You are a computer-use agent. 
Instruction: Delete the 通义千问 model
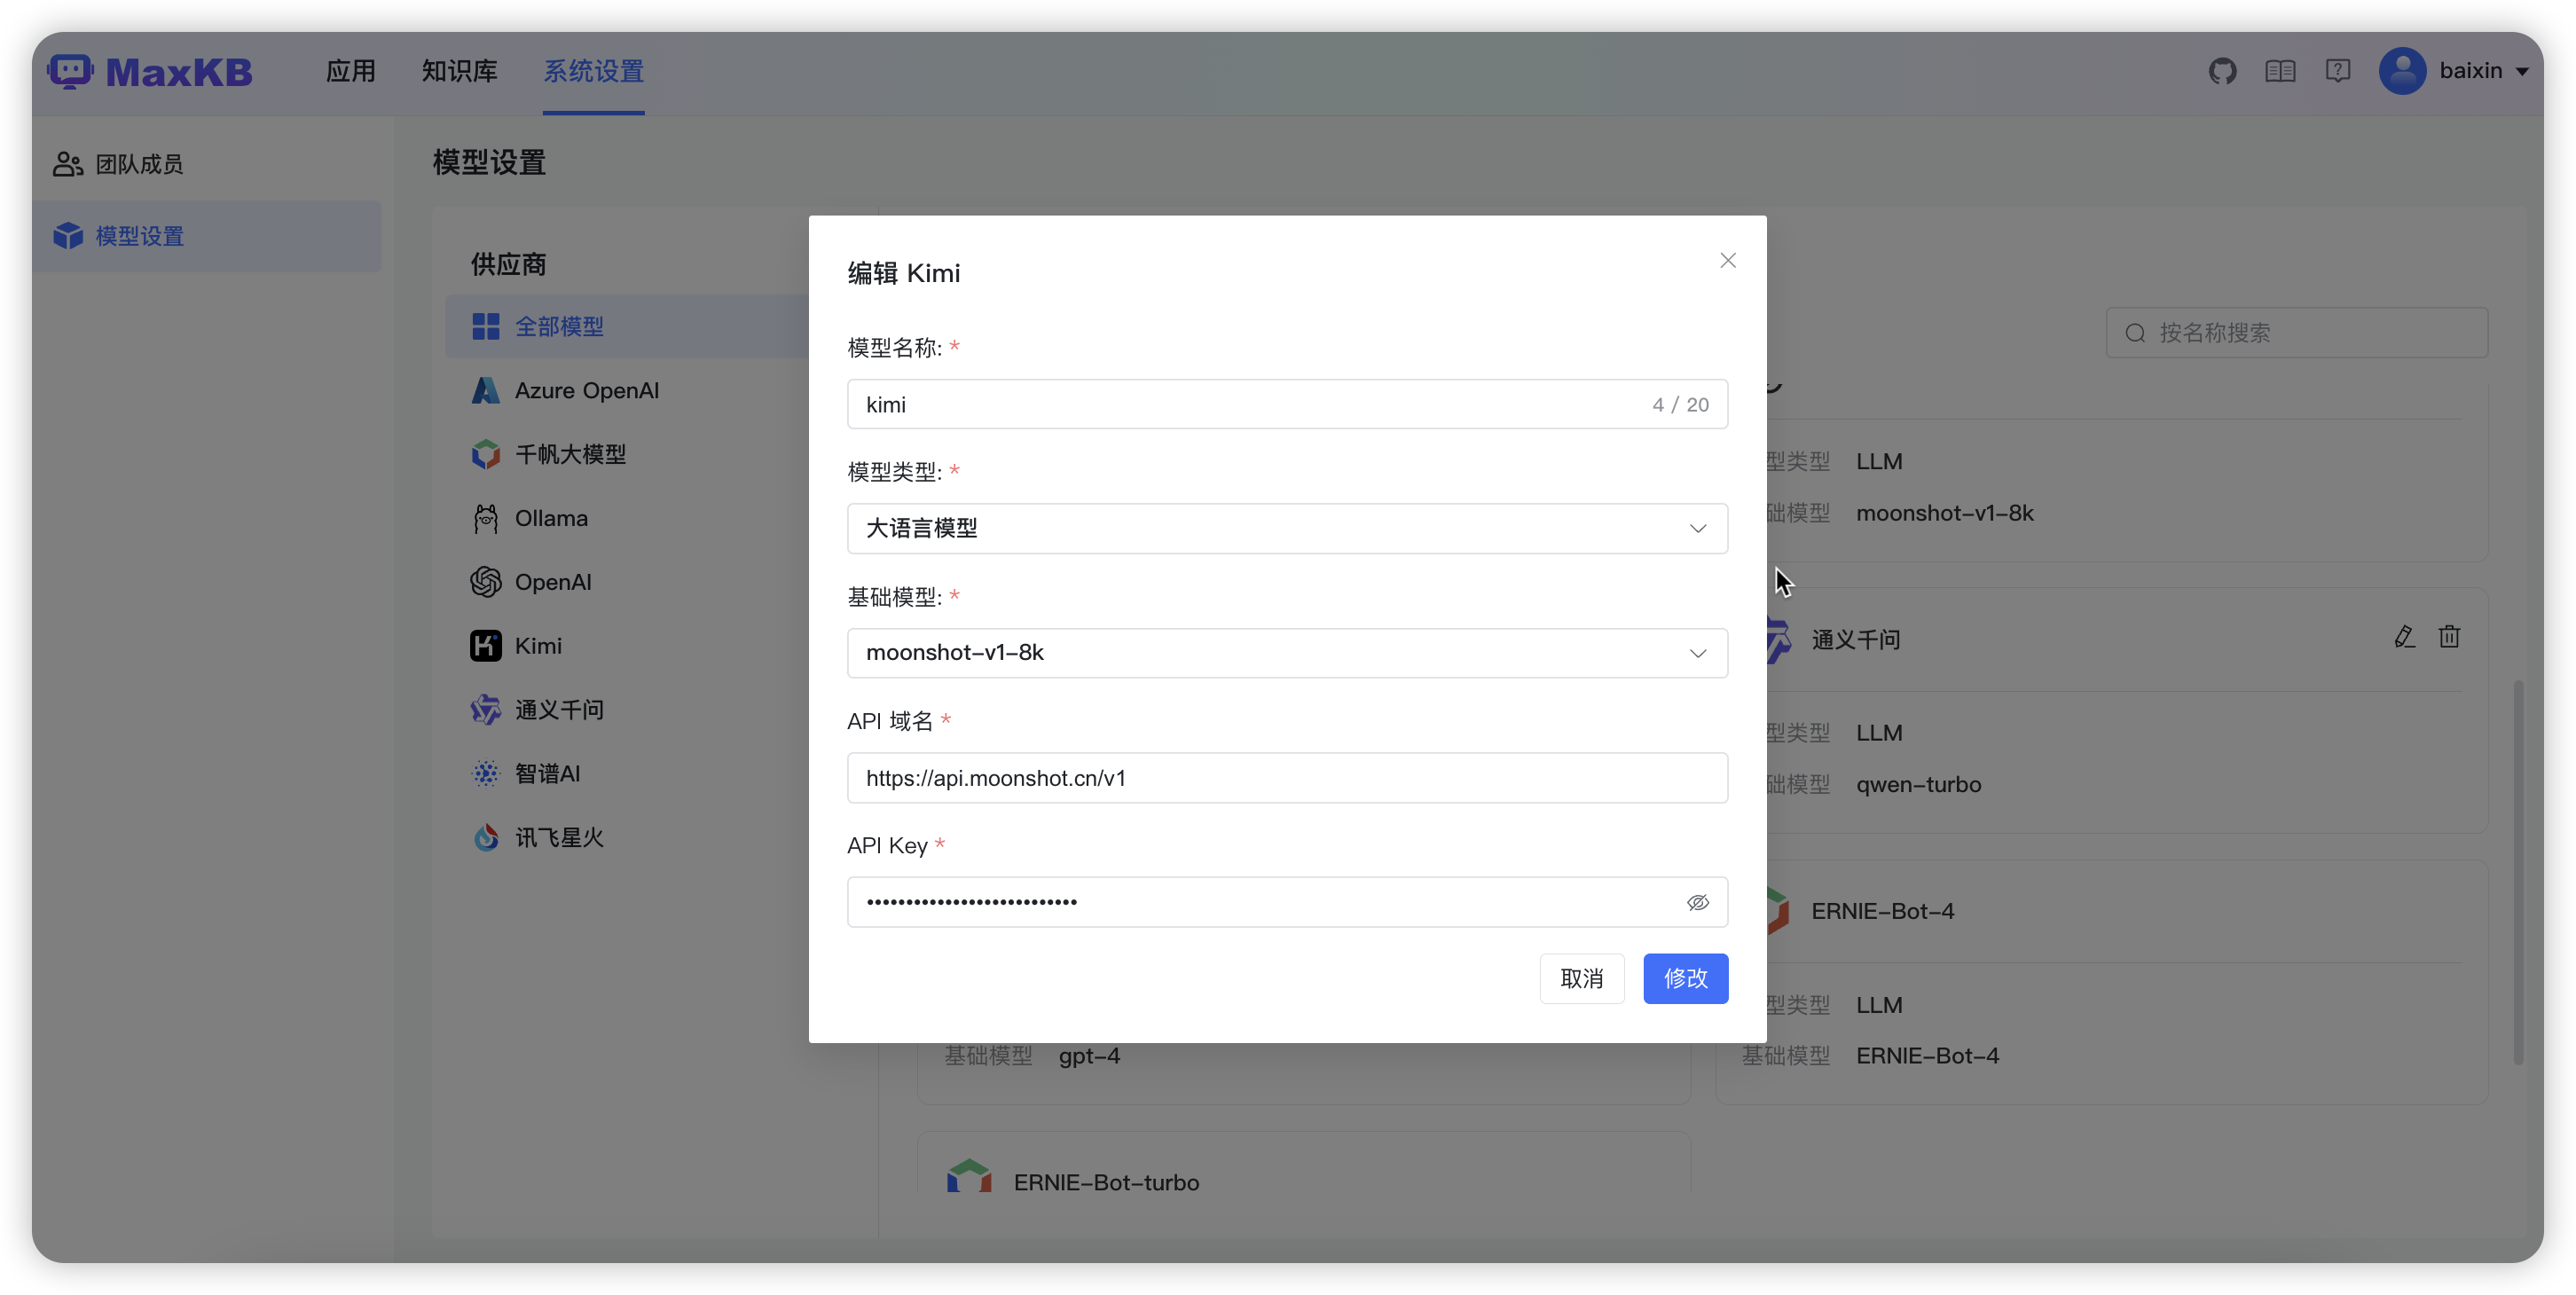click(2449, 636)
